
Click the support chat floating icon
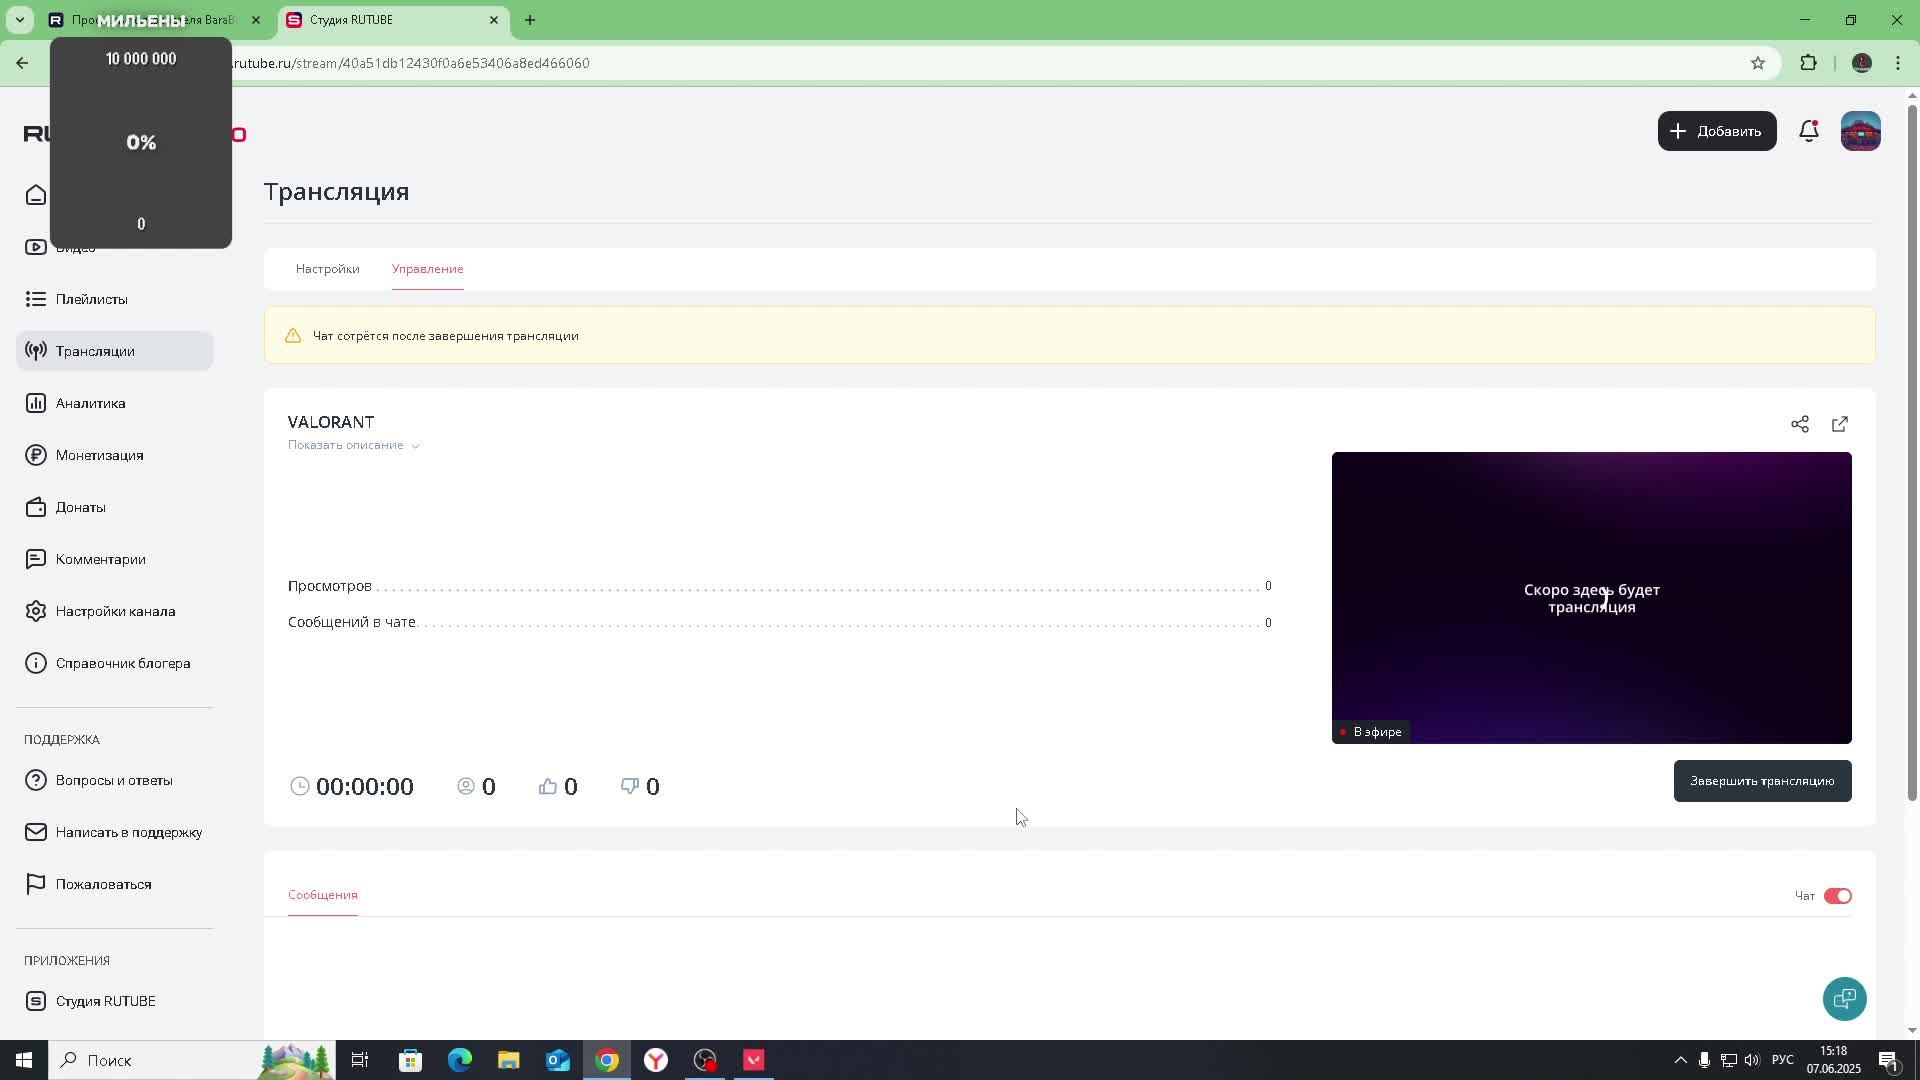pyautogui.click(x=1844, y=998)
